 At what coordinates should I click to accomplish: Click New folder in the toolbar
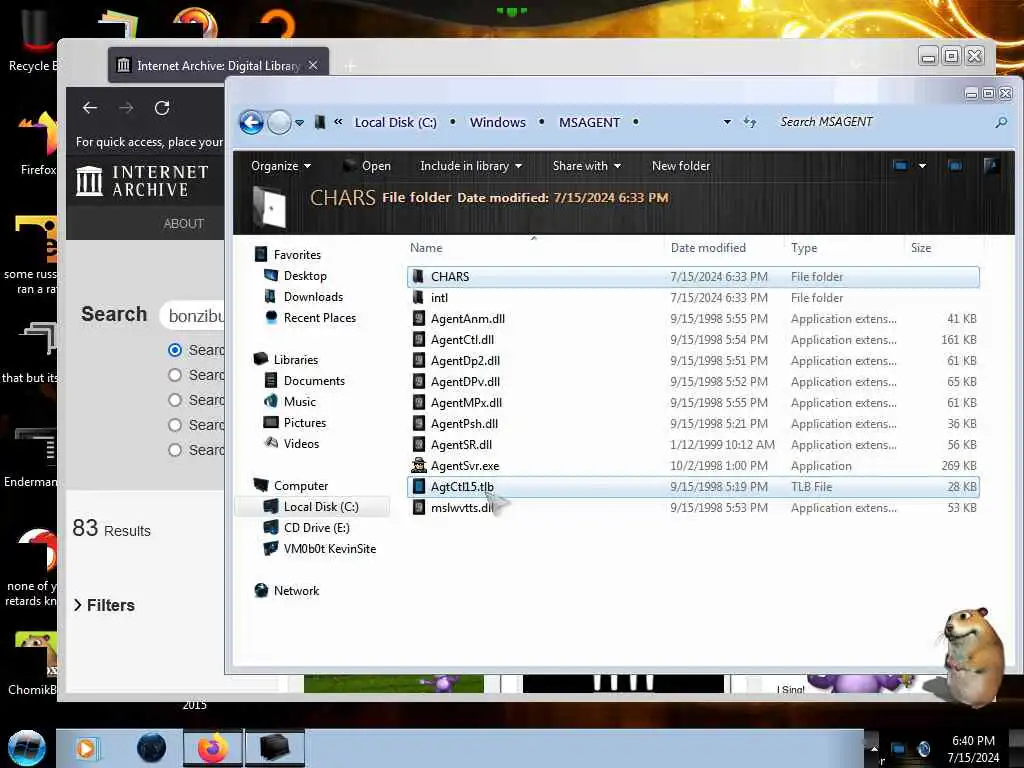pos(680,166)
